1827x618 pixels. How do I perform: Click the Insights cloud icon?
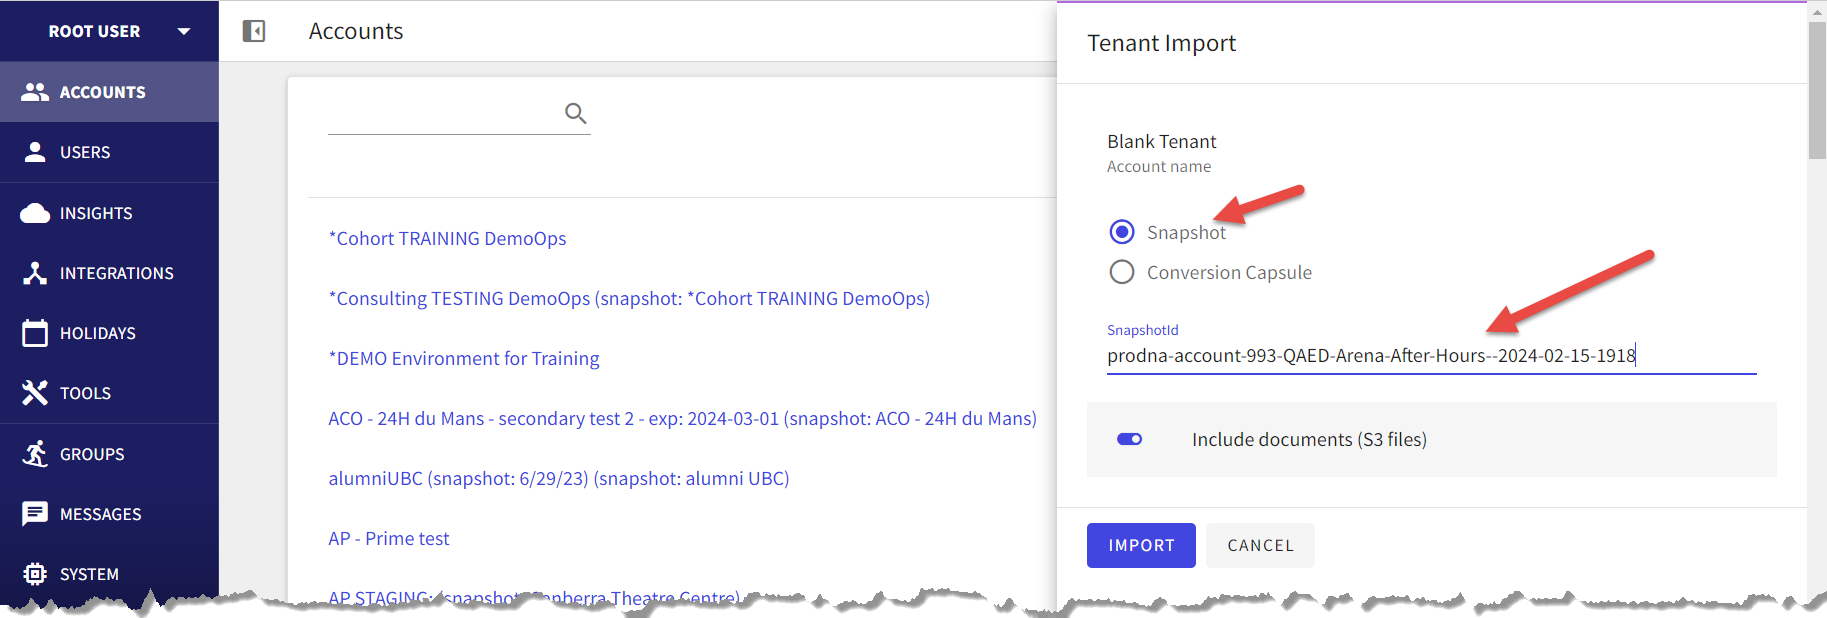pyautogui.click(x=35, y=213)
